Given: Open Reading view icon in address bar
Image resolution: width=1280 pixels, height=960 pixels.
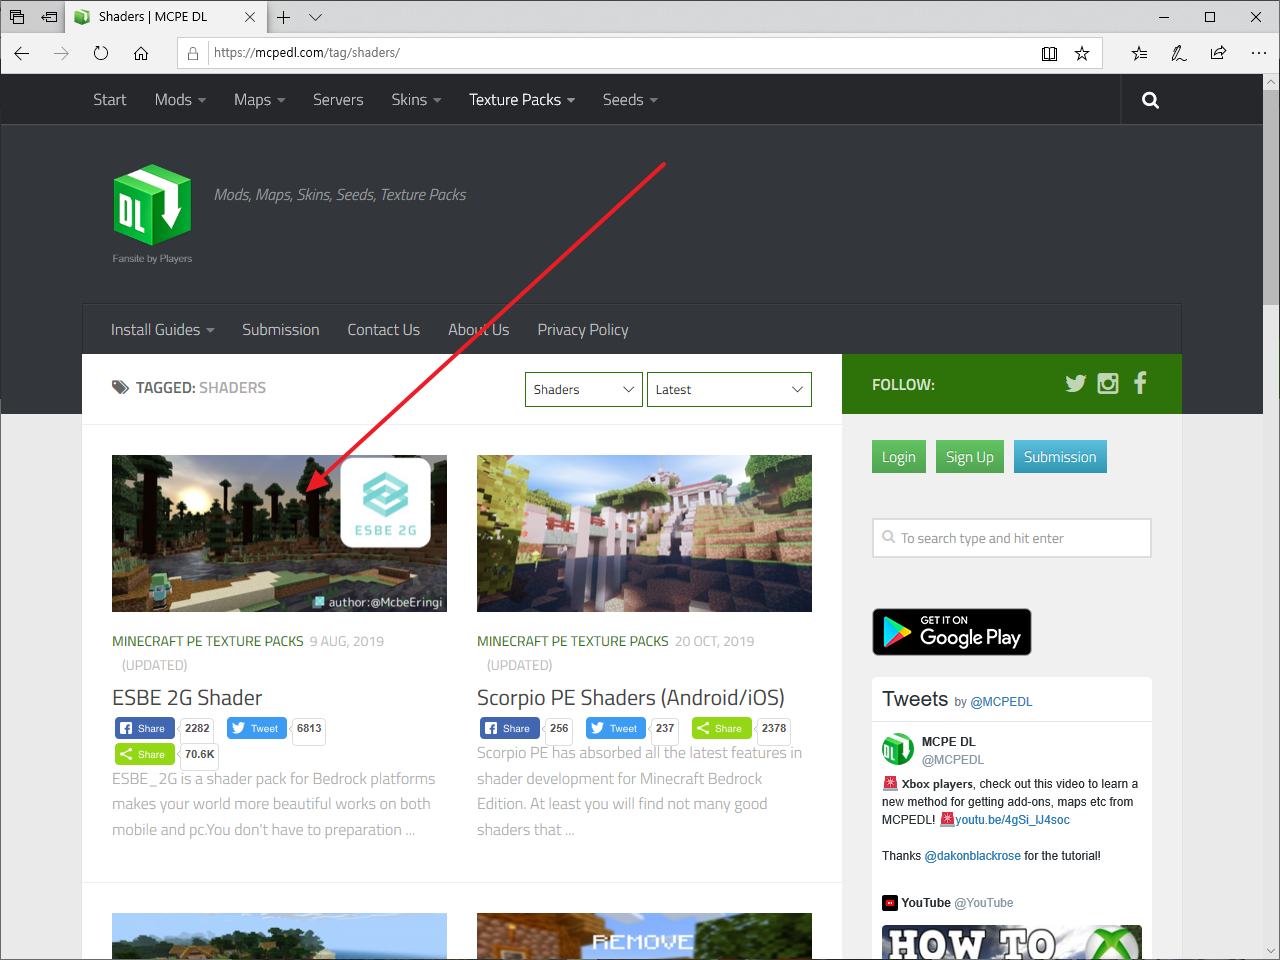Looking at the screenshot, I should pos(1049,53).
